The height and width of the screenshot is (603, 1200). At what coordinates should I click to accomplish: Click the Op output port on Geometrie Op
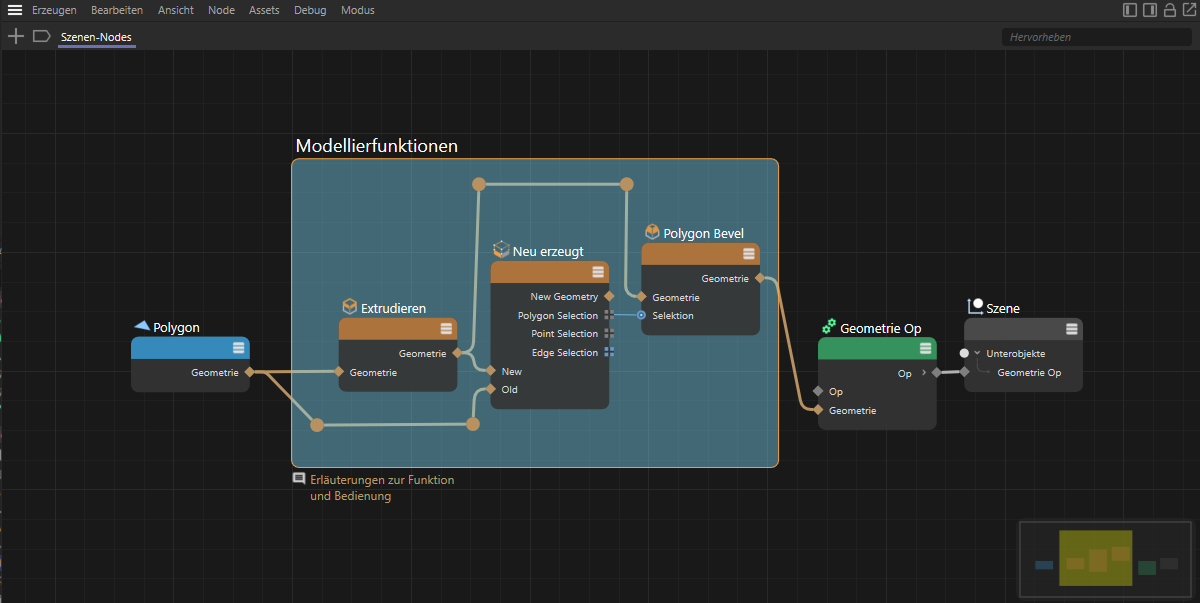(x=937, y=373)
